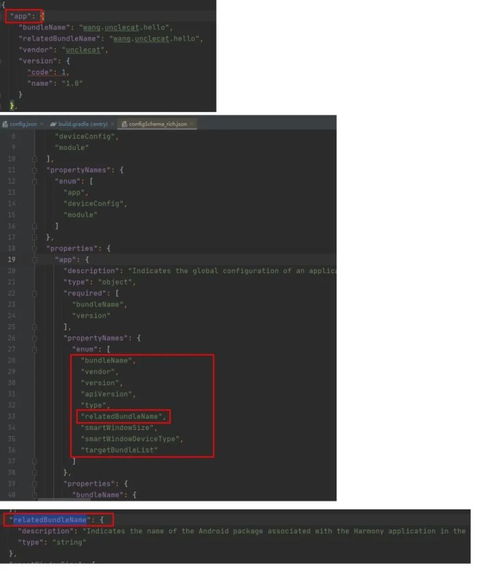Click the editor horizontal scrollbar
The width and height of the screenshot is (500, 586).
pos(64,499)
